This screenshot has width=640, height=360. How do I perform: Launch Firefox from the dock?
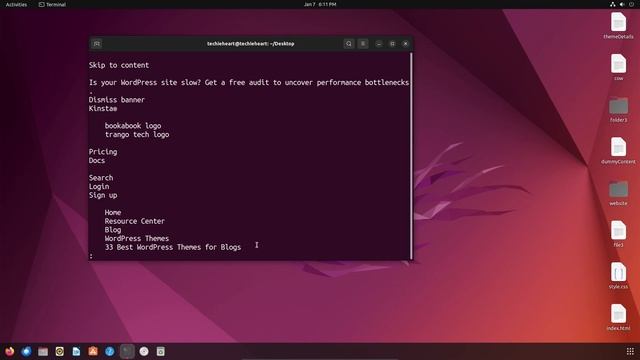[x=9, y=351]
